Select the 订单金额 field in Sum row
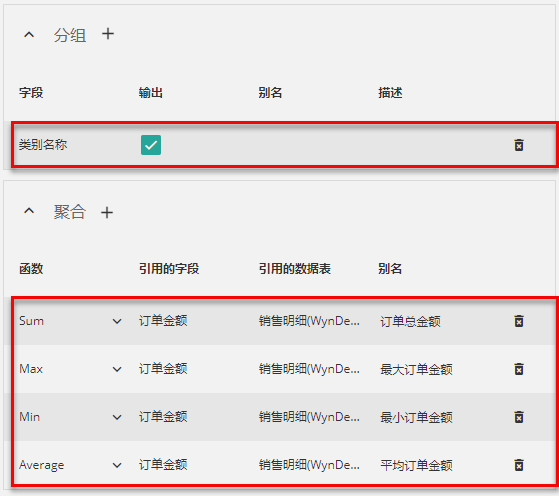 pos(163,321)
